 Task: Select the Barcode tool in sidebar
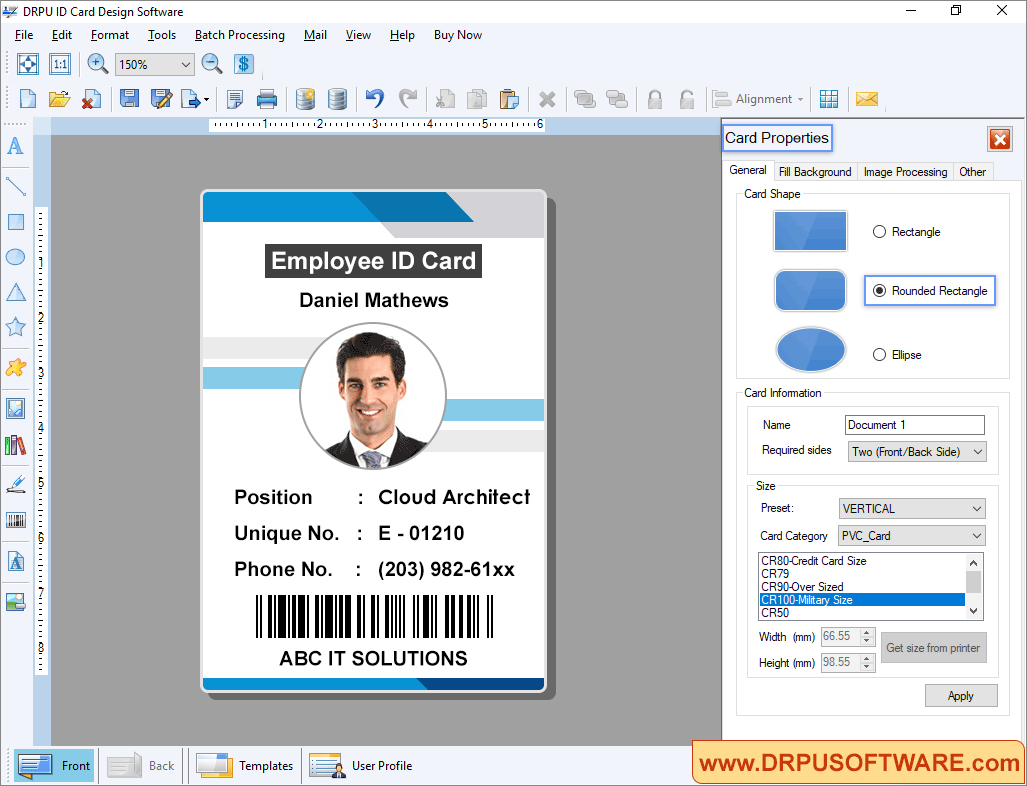(16, 520)
